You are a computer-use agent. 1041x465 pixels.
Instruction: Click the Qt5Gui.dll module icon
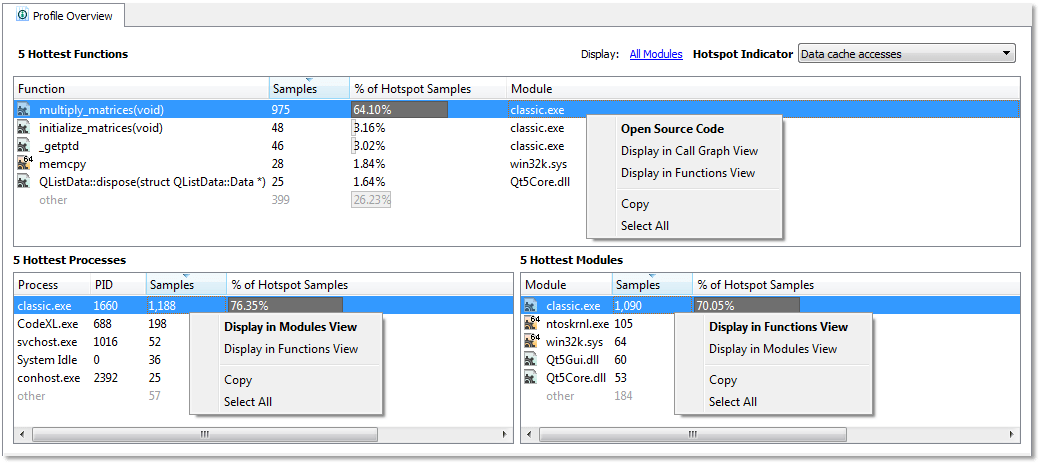click(531, 360)
